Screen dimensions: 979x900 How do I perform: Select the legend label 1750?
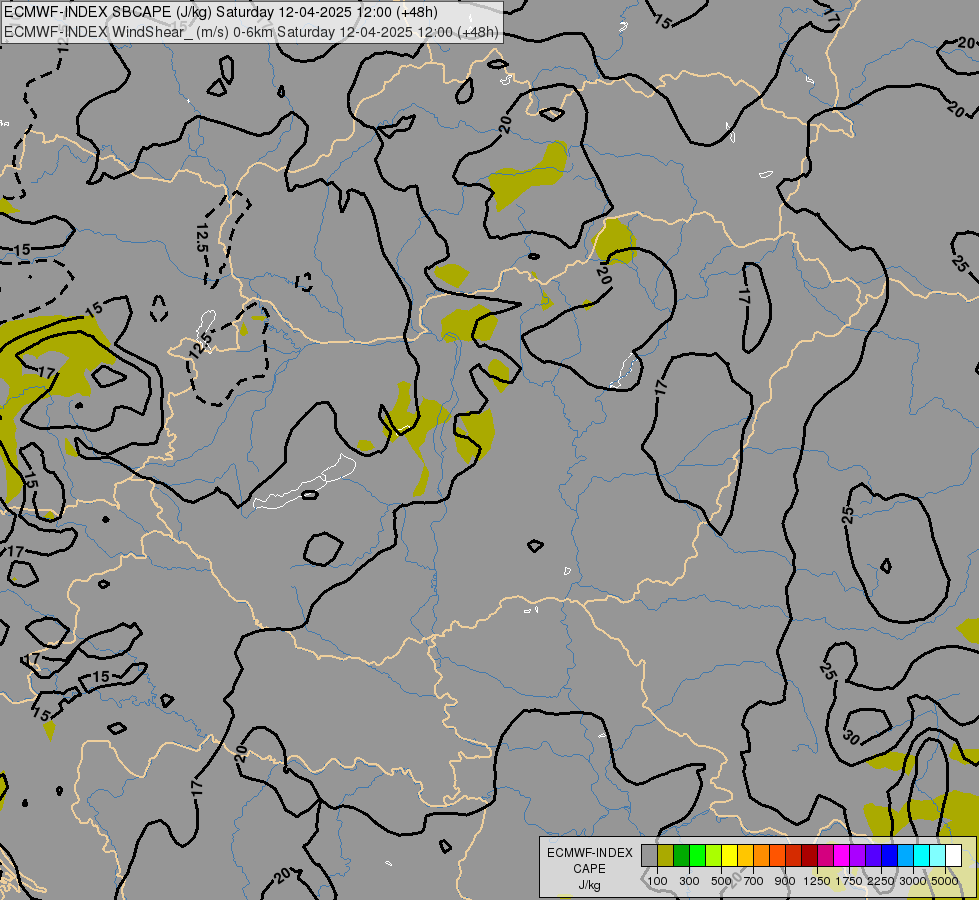tap(849, 881)
